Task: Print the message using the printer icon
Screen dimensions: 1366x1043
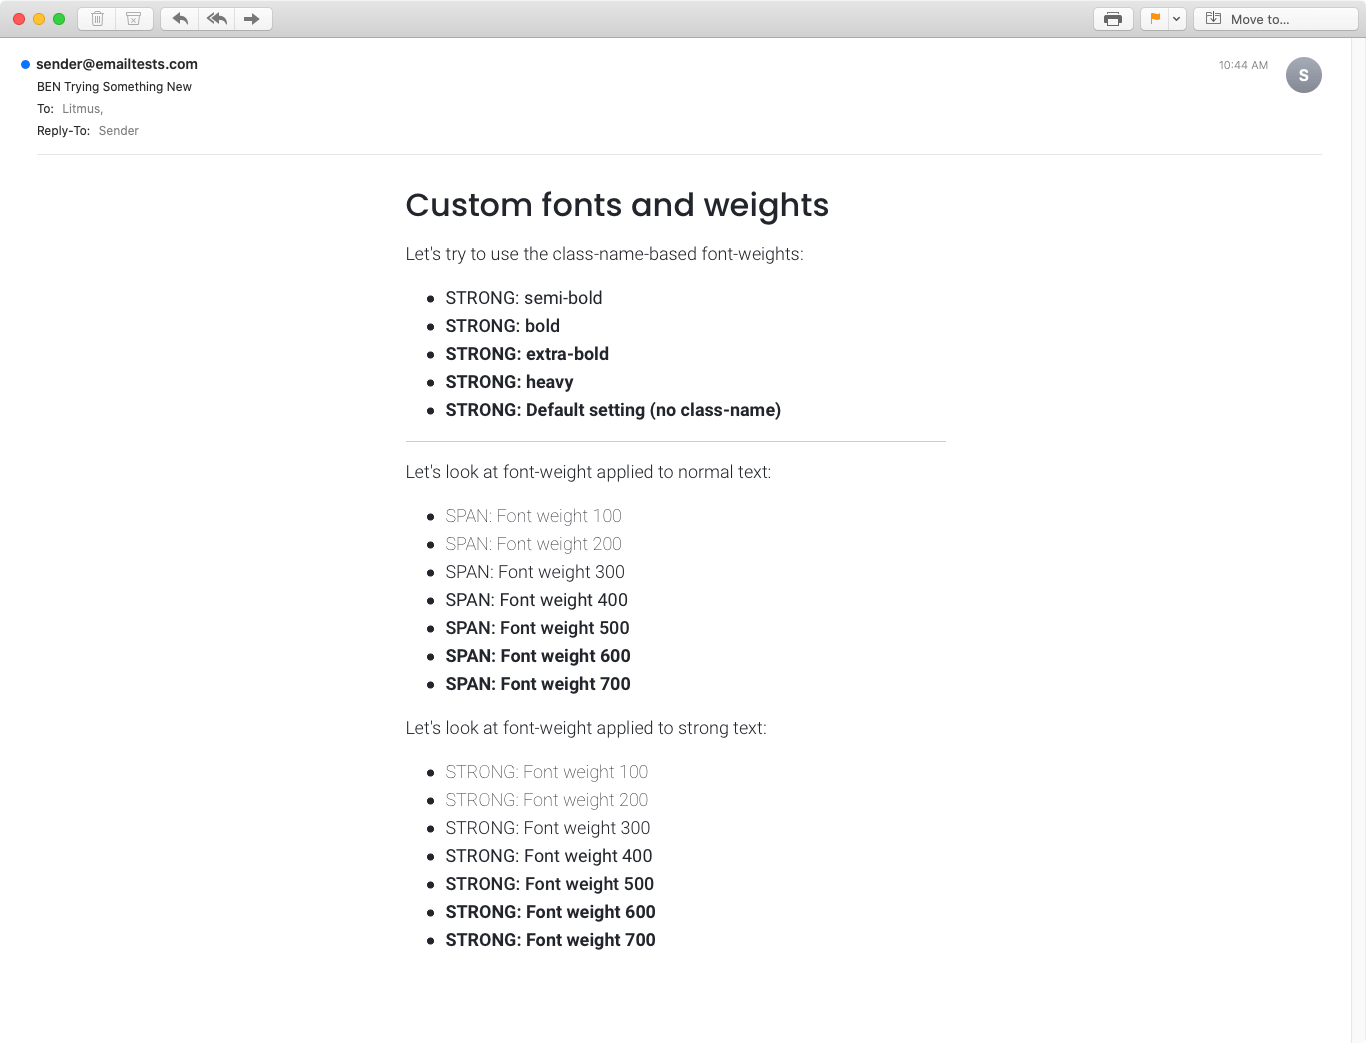Action: [x=1112, y=18]
